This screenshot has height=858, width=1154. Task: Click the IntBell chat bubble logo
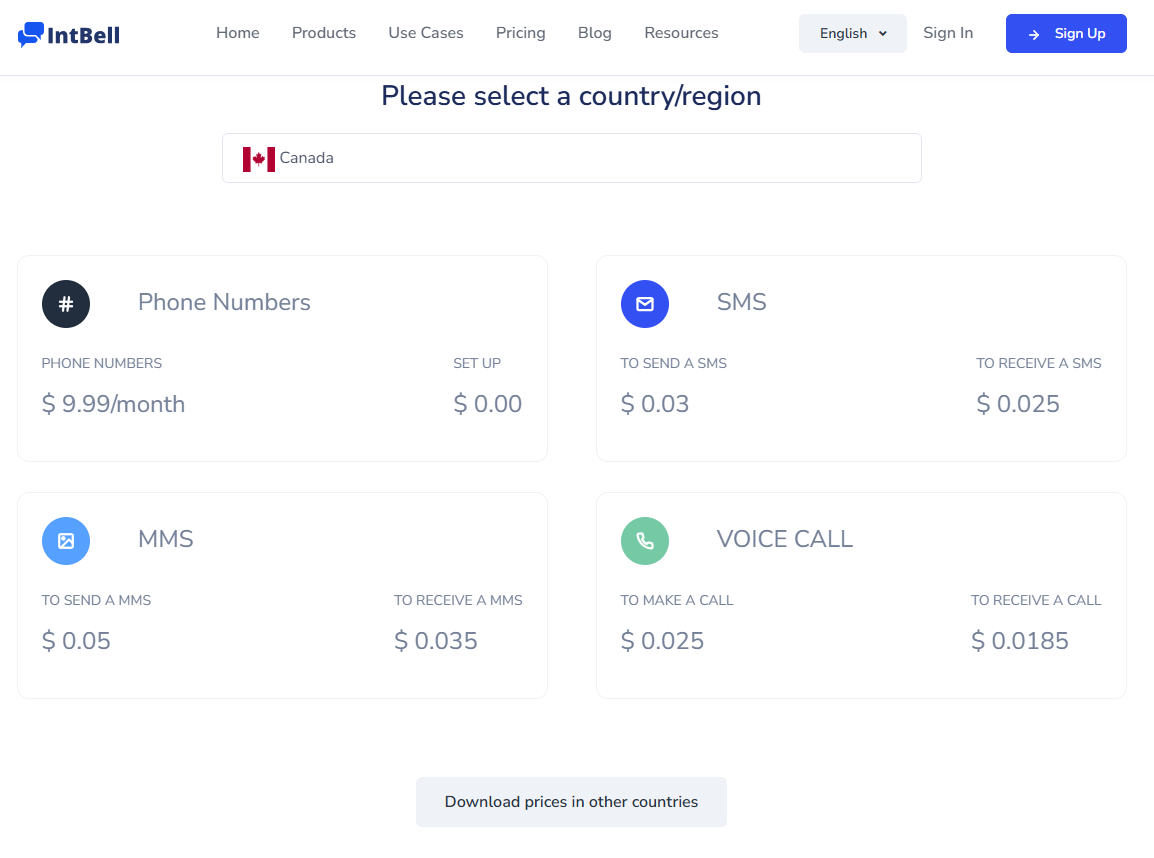[x=31, y=35]
